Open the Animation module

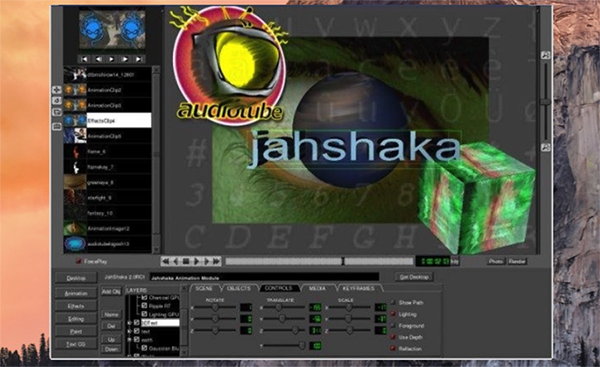click(x=76, y=294)
